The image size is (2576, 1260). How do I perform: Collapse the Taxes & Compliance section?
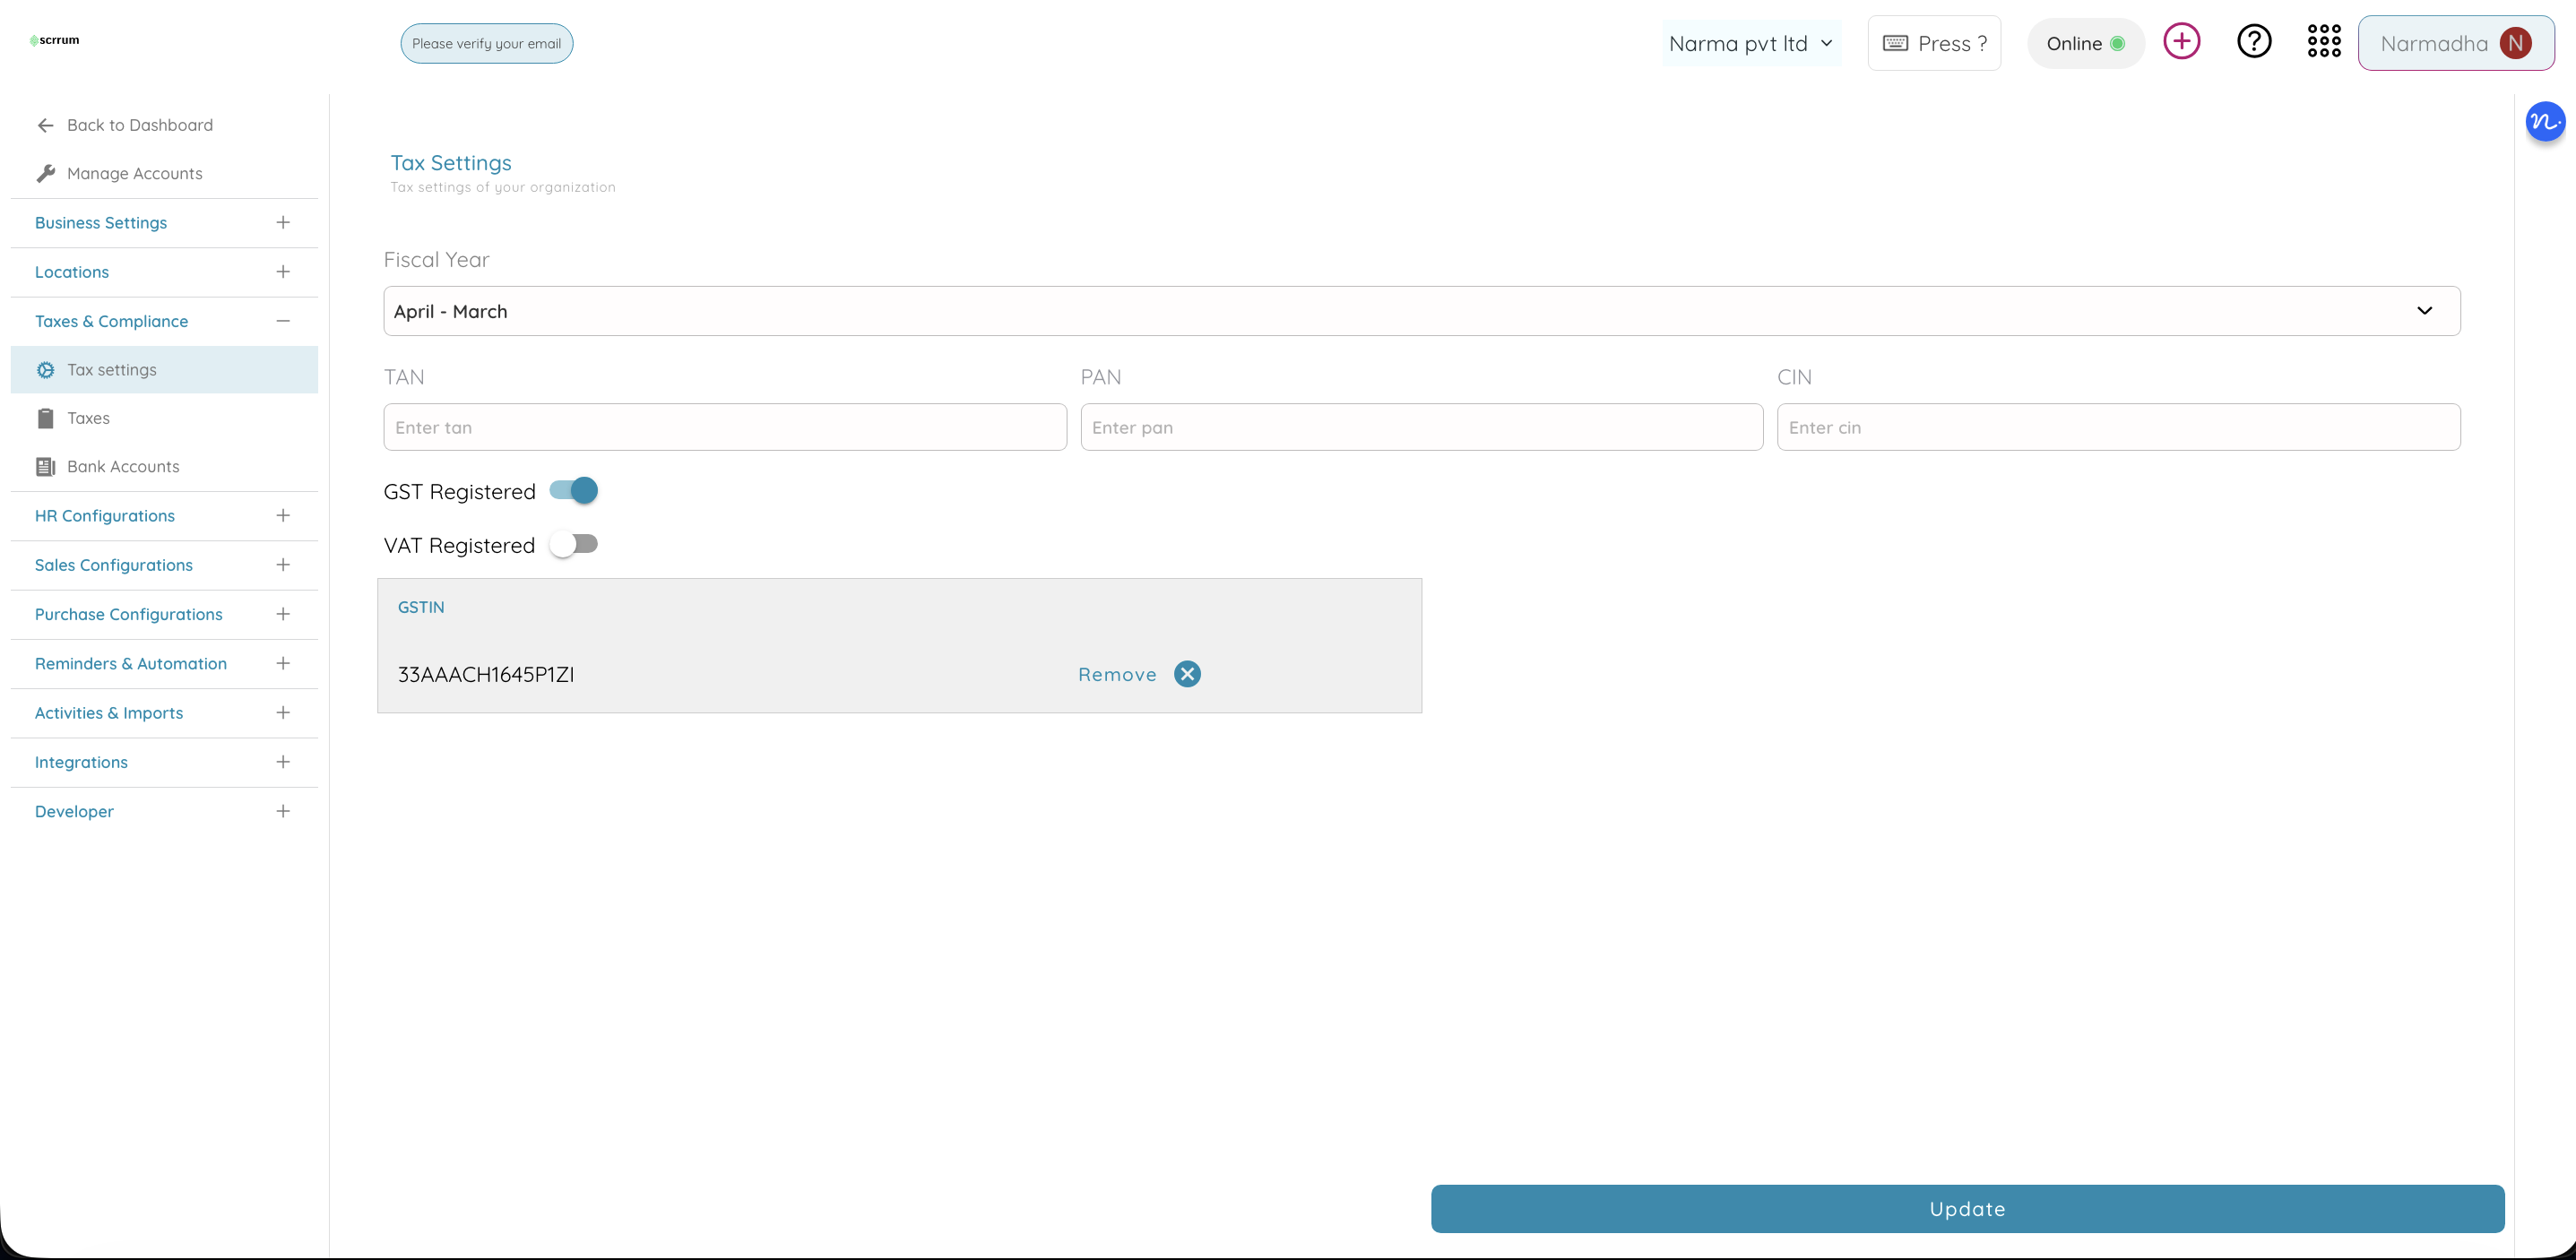tap(283, 320)
